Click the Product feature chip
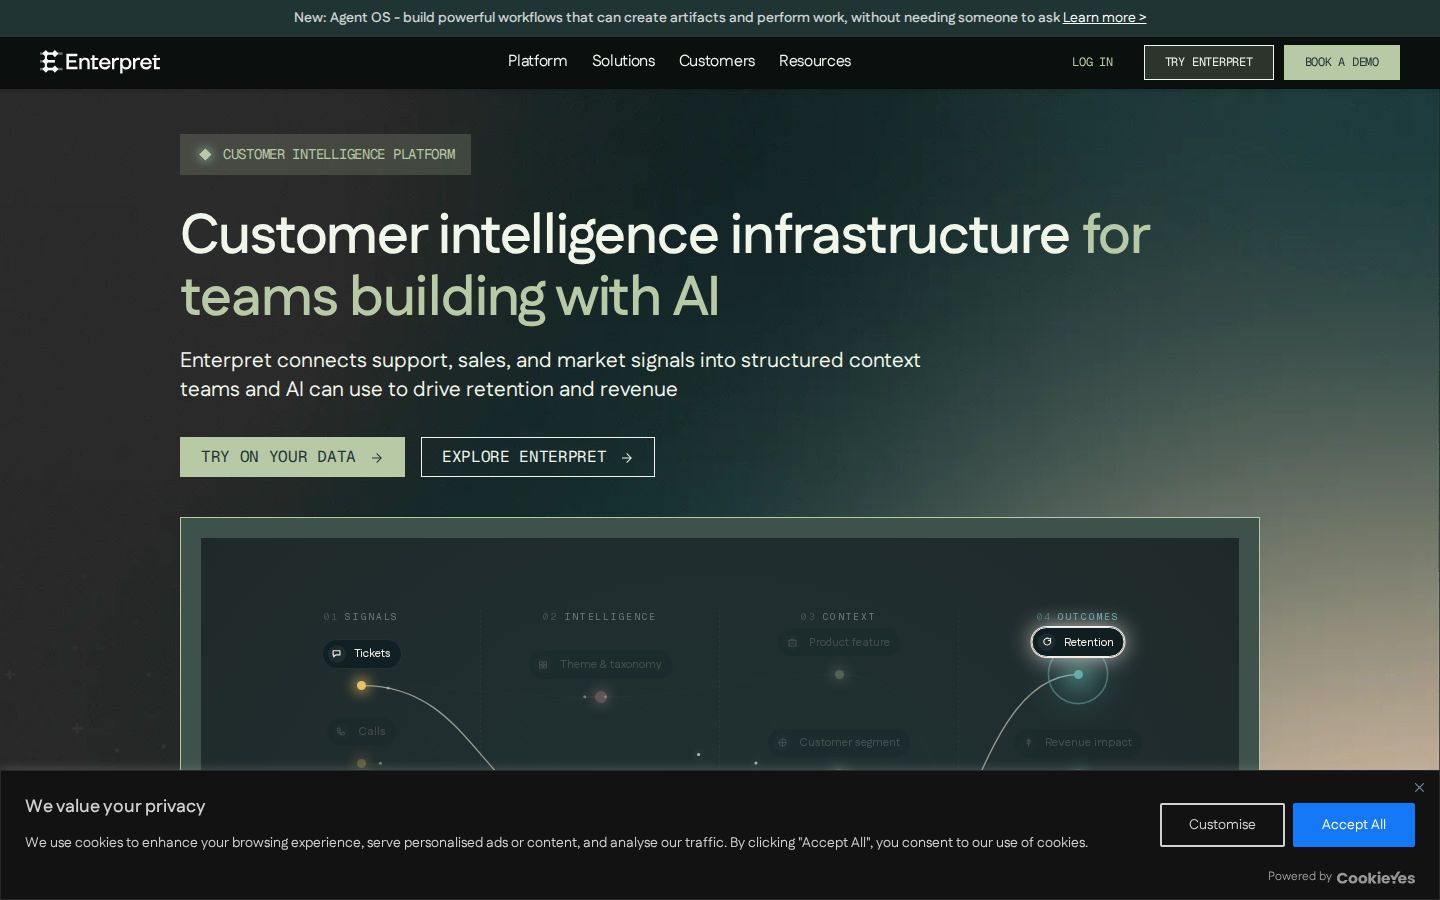Viewport: 1440px width, 900px height. tap(838, 642)
